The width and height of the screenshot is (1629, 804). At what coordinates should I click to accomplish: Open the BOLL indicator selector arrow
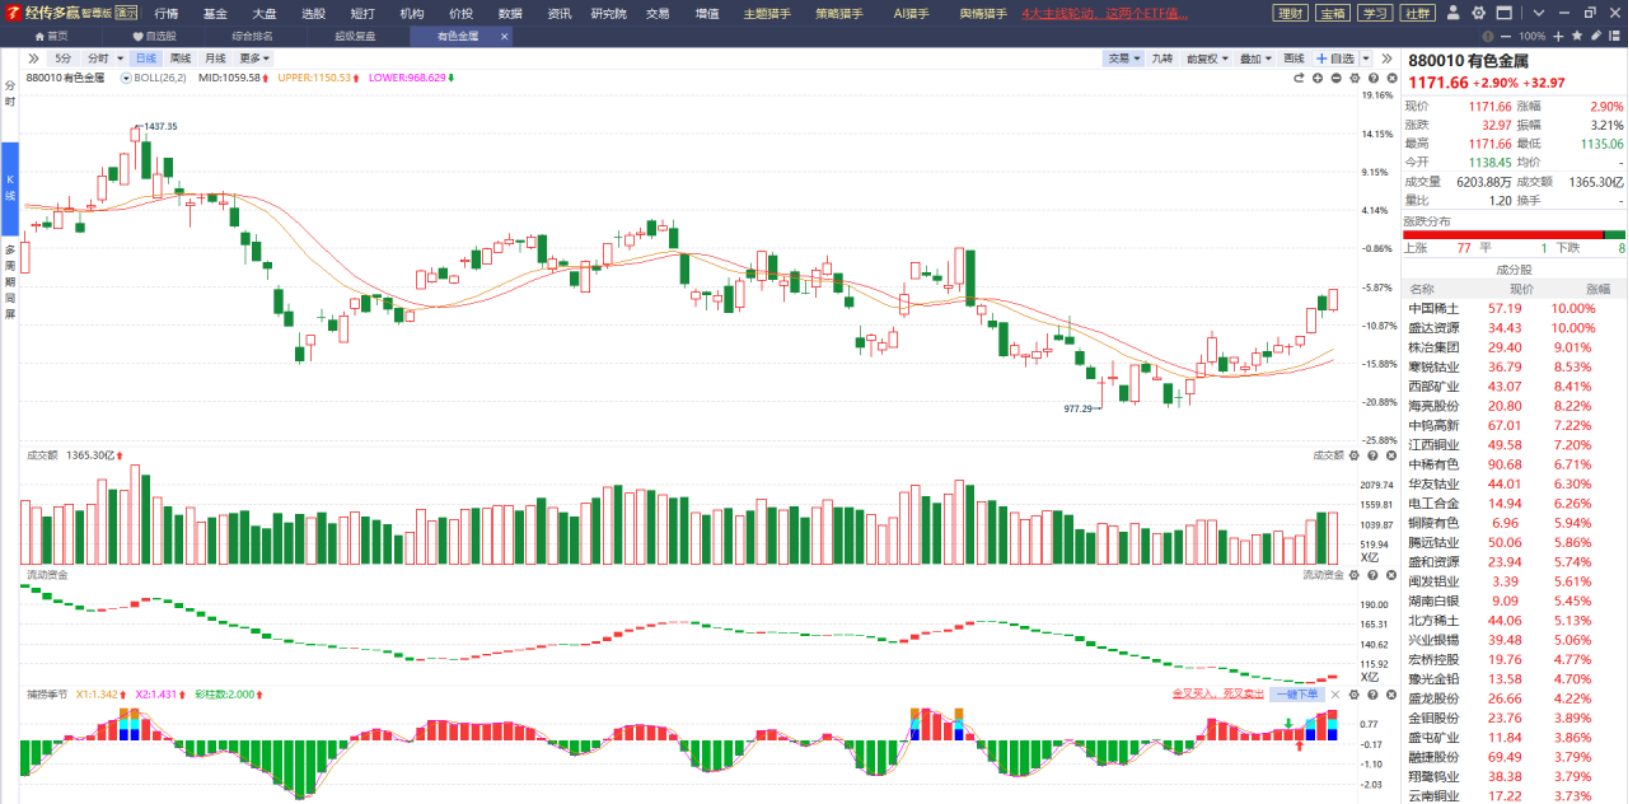coord(126,78)
